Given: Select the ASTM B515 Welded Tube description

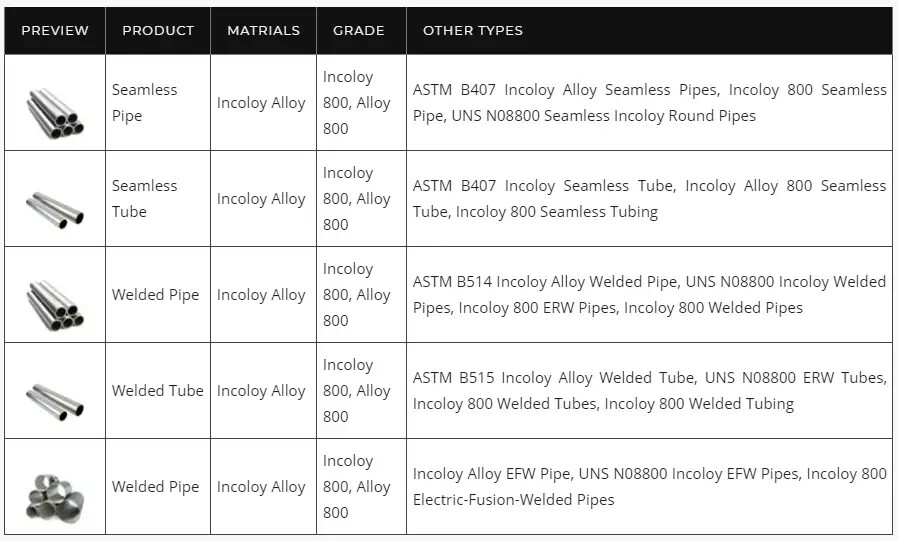Looking at the screenshot, I should tap(649, 391).
